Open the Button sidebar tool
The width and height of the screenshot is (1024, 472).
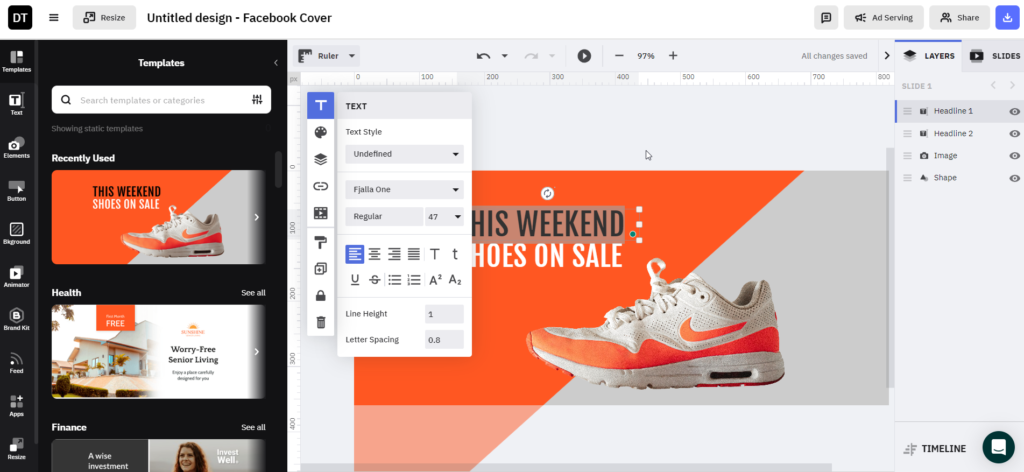[16, 191]
